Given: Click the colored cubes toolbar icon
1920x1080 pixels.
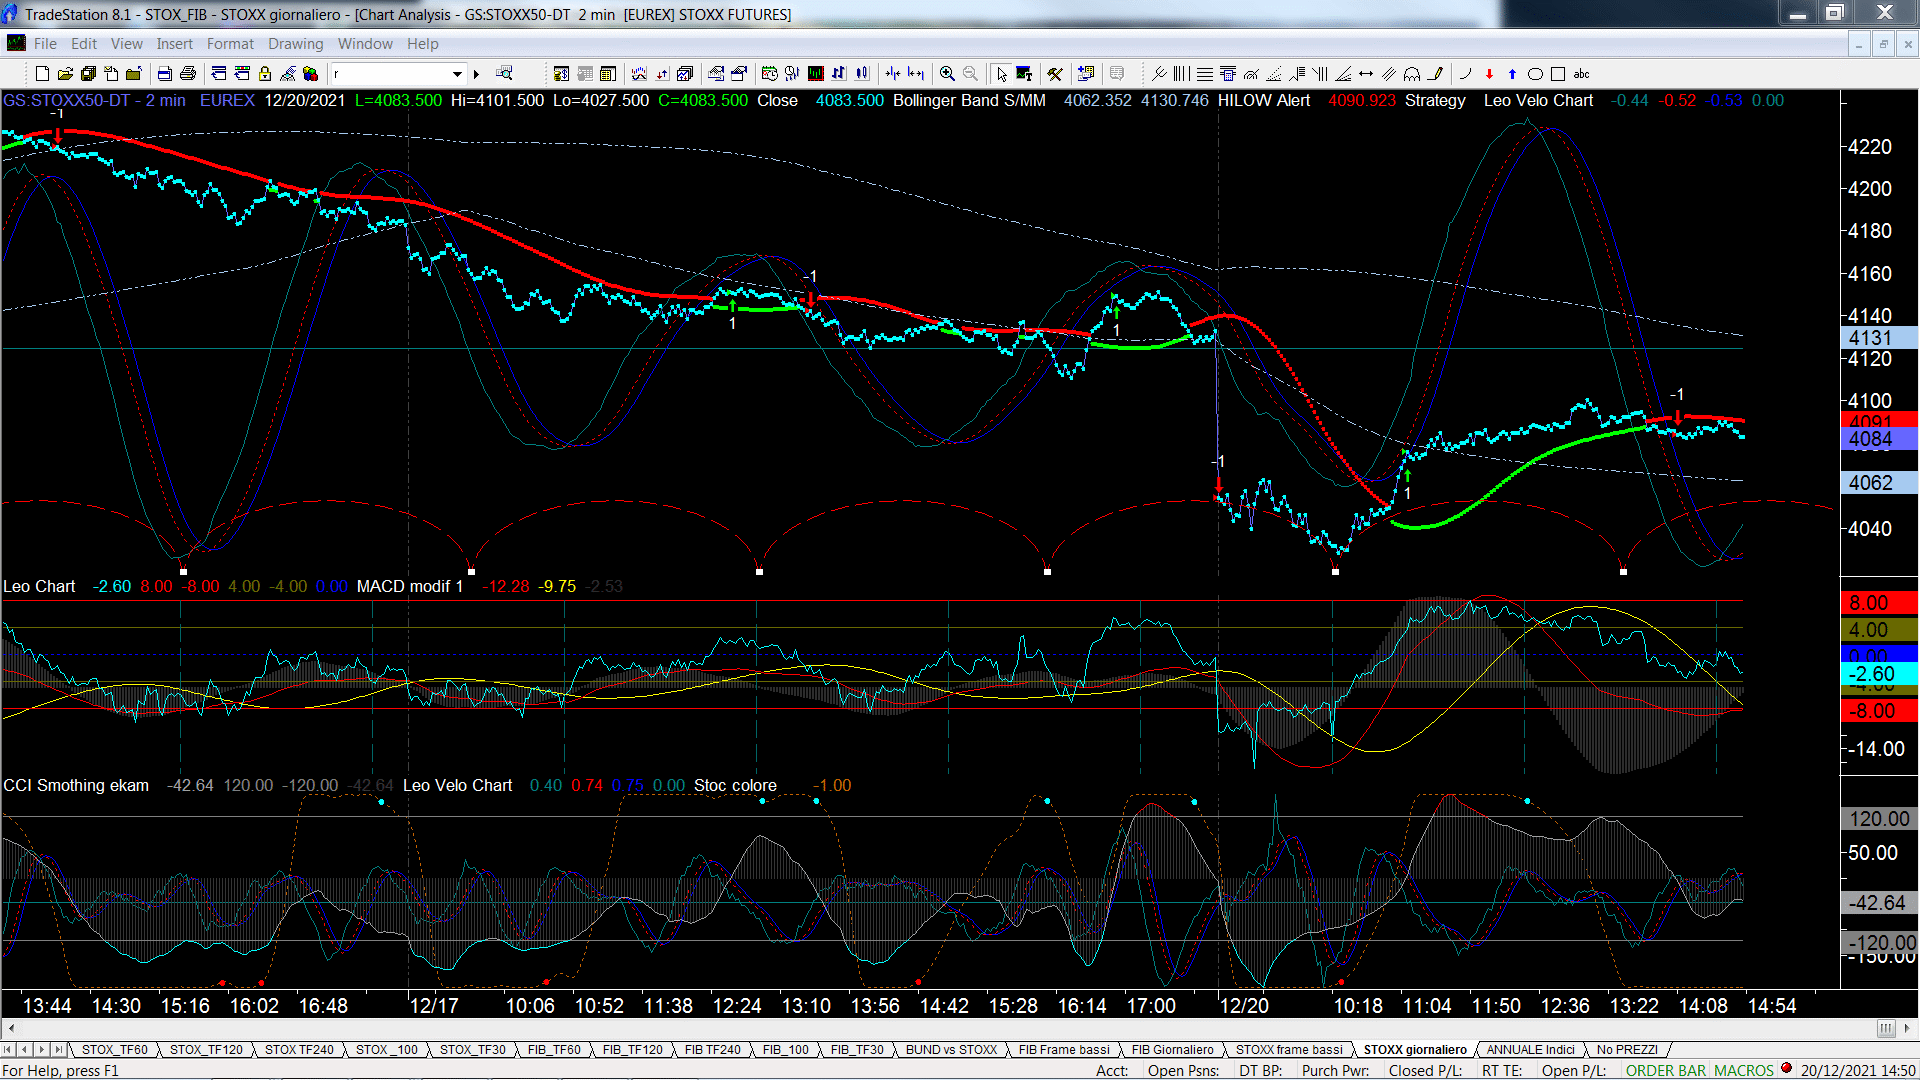Looking at the screenshot, I should (x=310, y=74).
